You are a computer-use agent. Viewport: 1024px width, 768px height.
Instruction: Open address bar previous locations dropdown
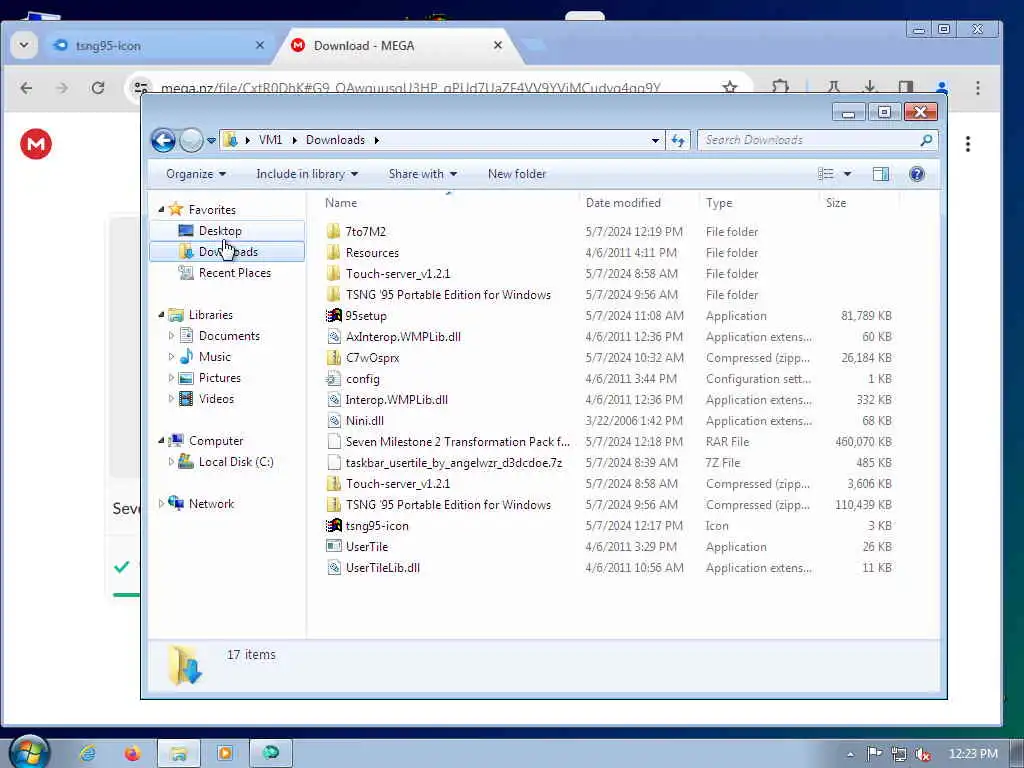click(655, 140)
